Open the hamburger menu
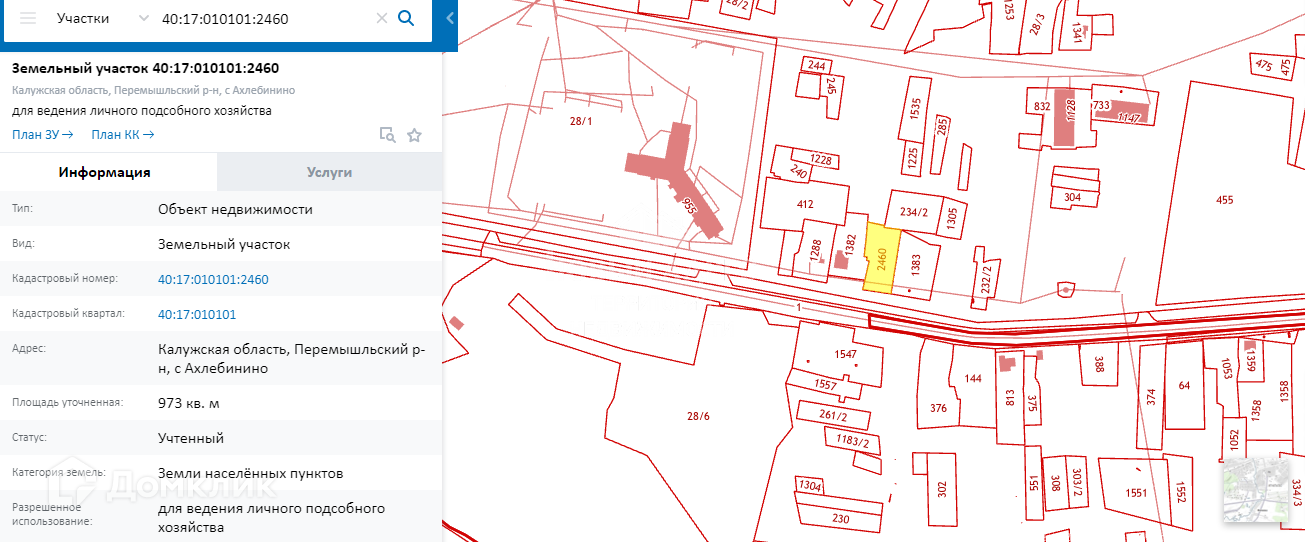 [28, 18]
